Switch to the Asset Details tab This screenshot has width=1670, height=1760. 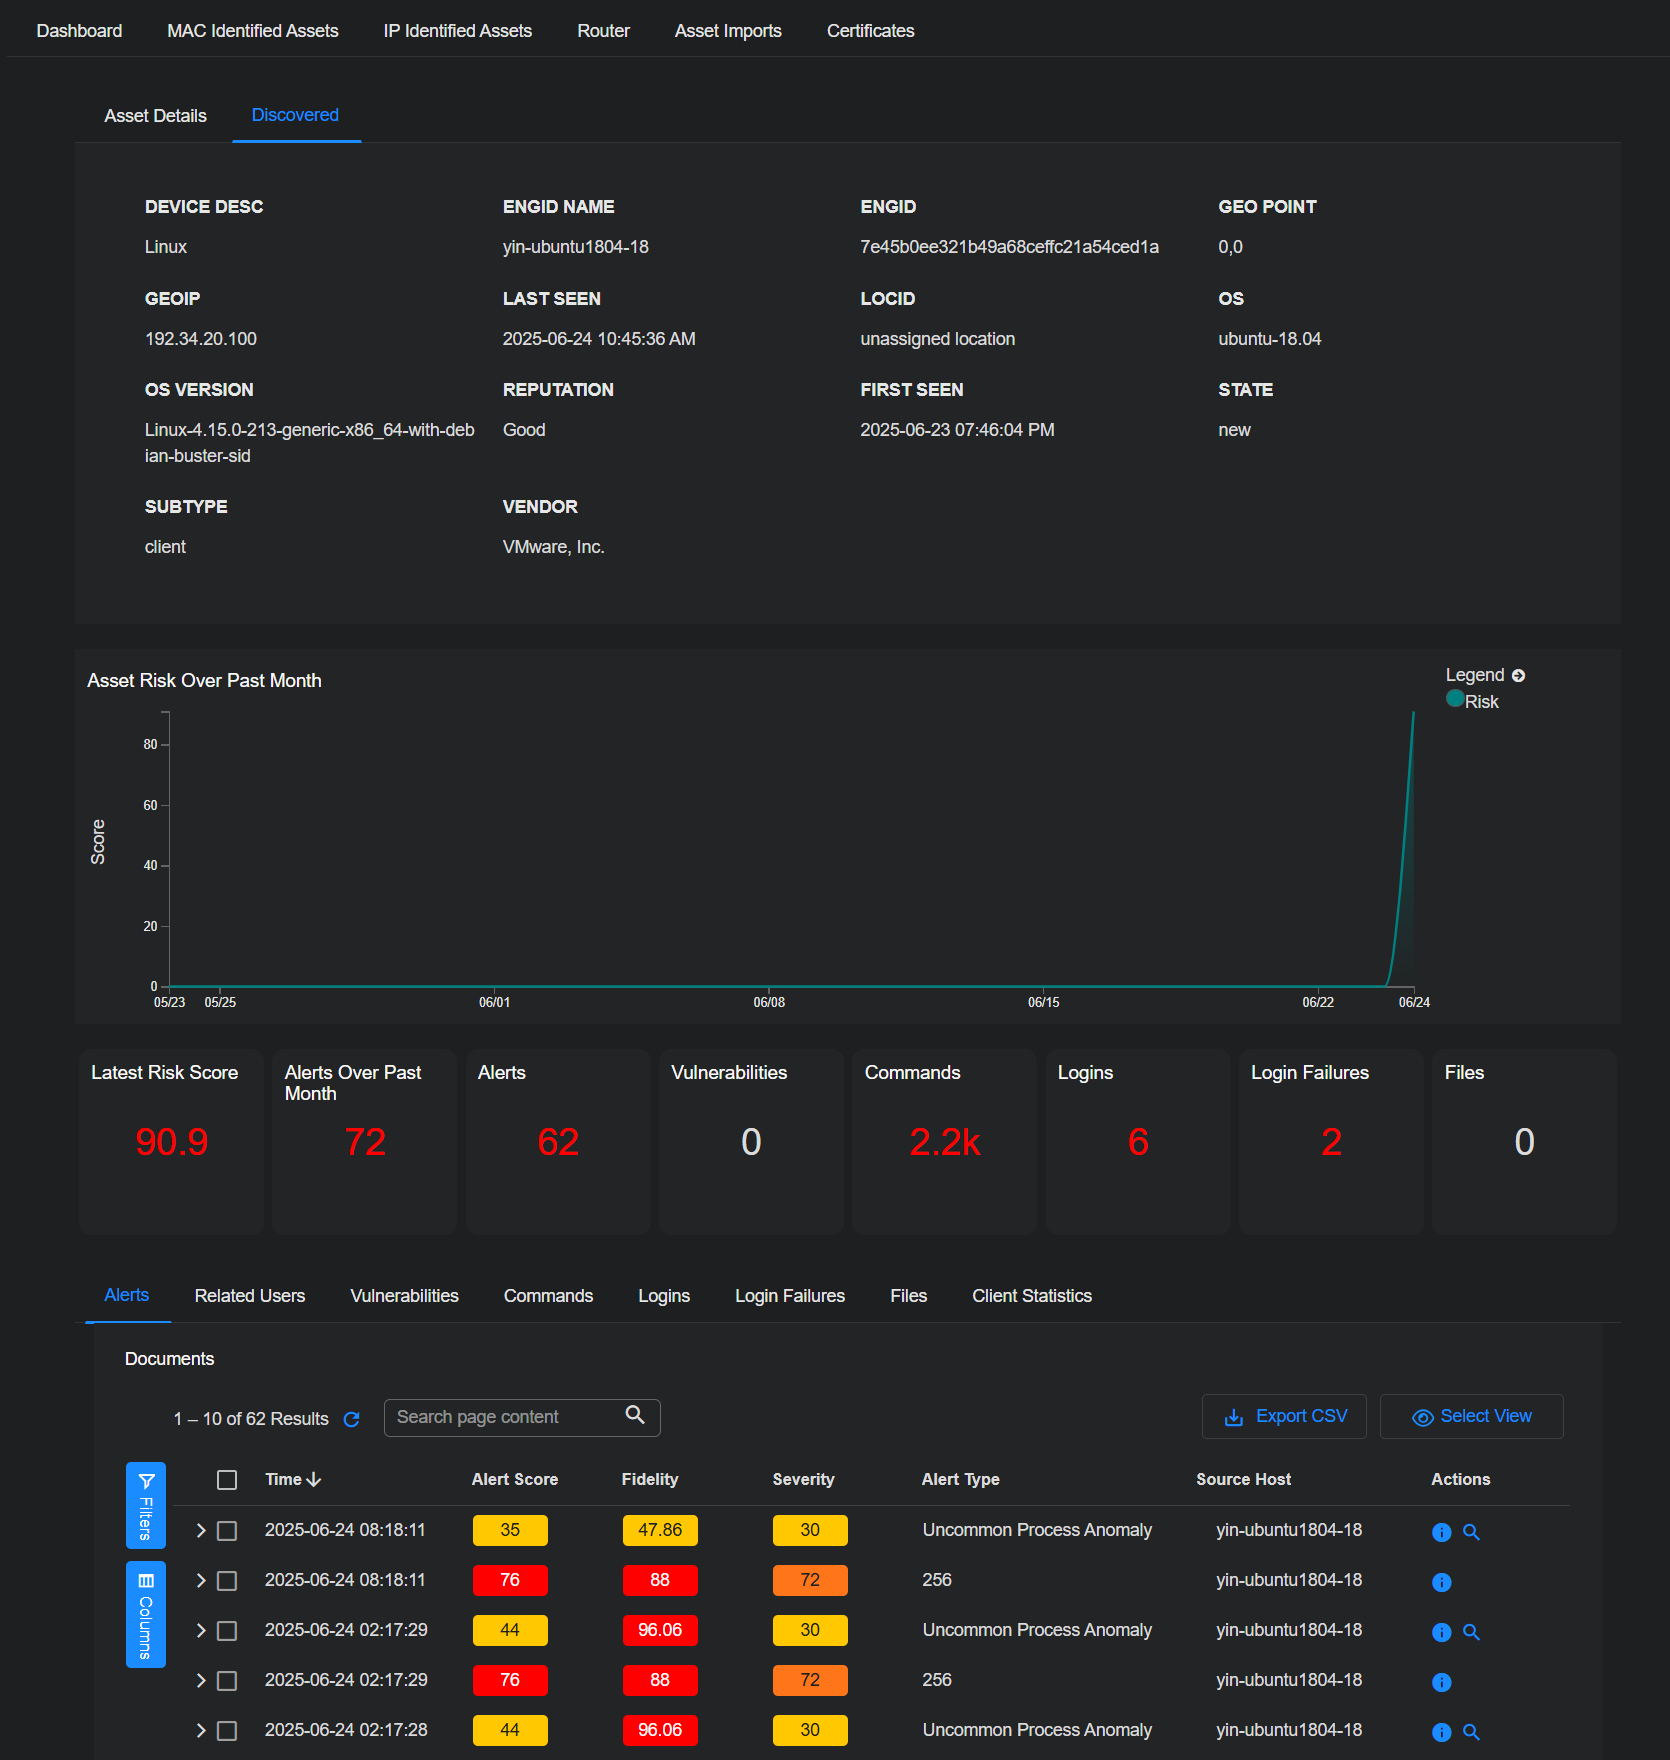(155, 116)
